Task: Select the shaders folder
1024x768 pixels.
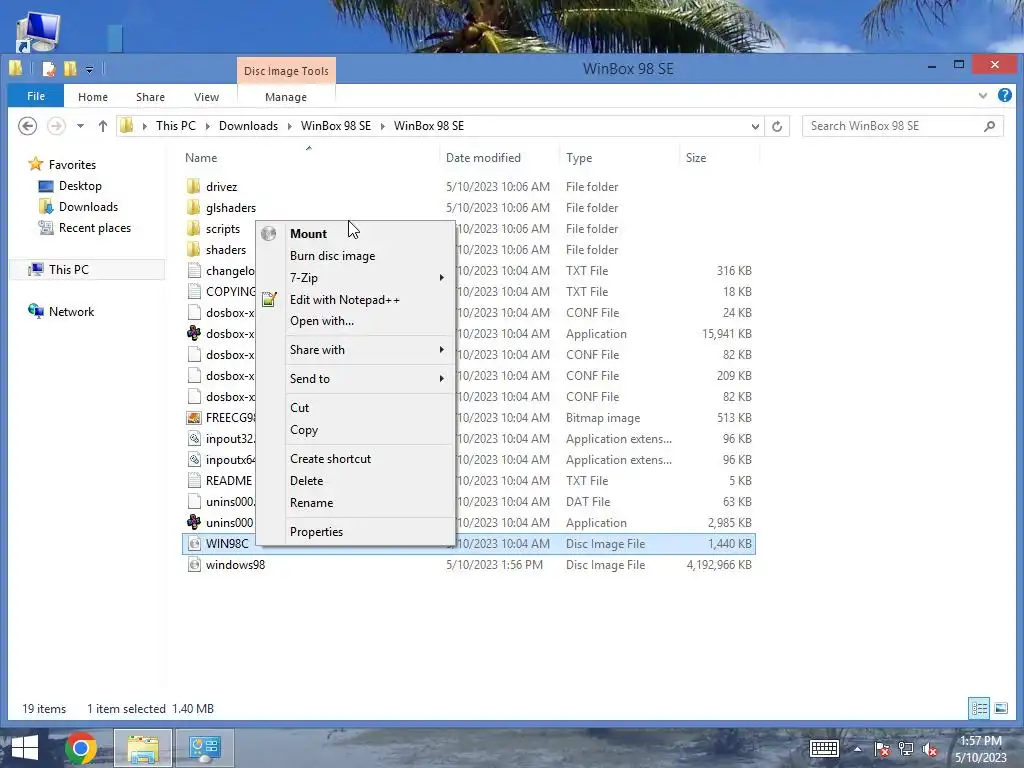Action: coord(226,249)
